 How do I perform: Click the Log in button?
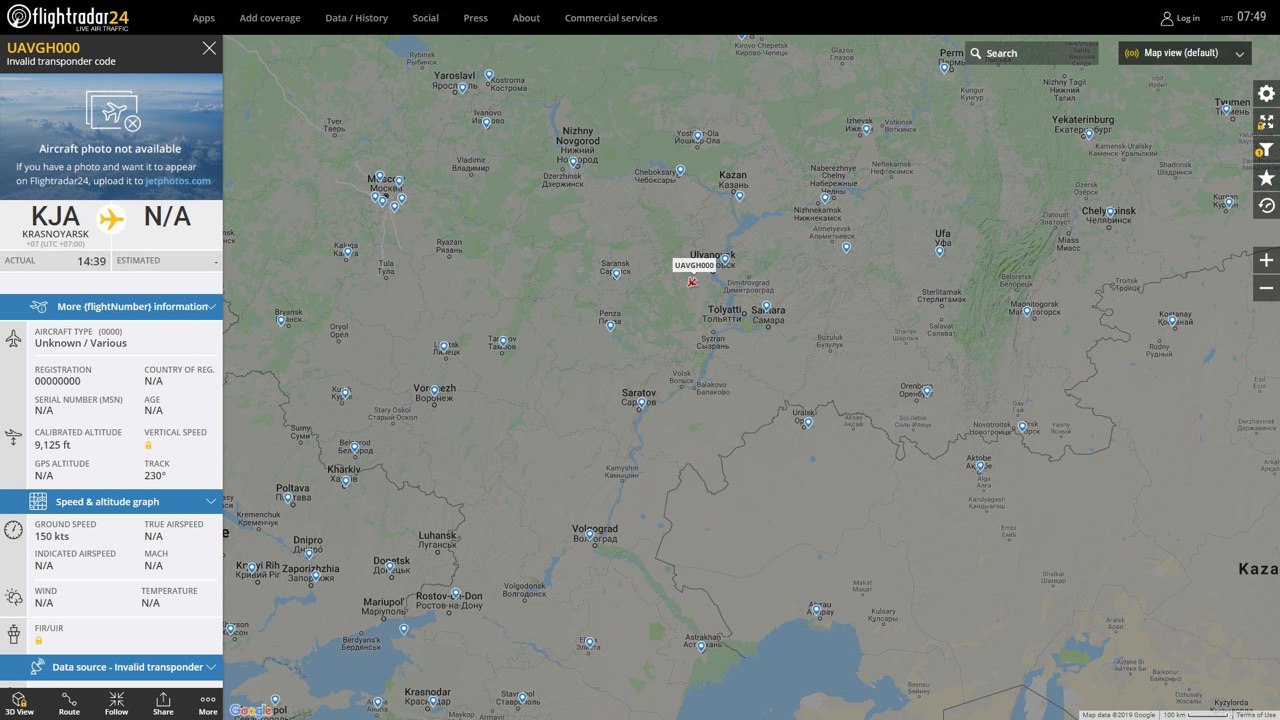coord(1180,18)
